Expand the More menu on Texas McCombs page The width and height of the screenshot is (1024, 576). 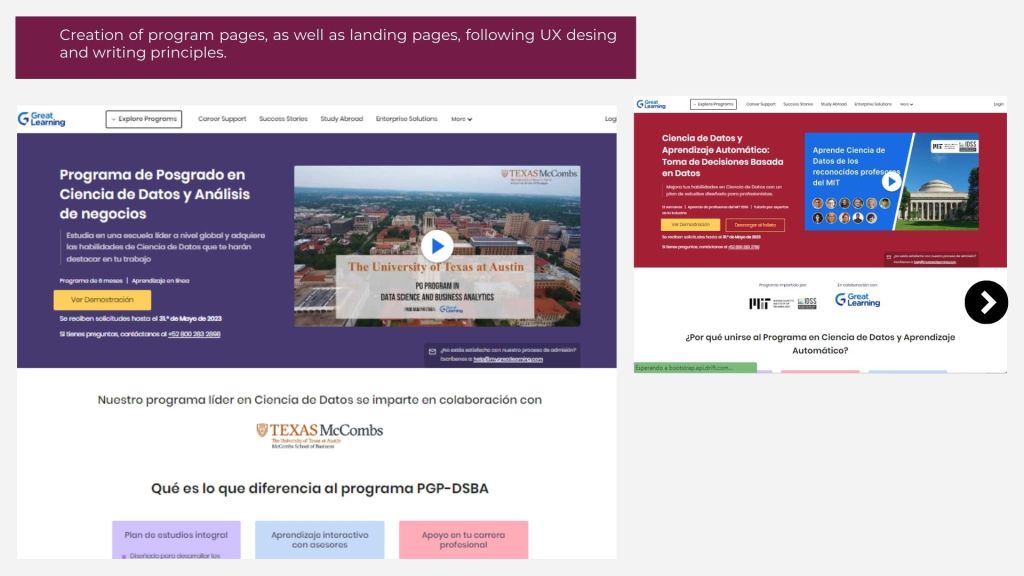pyautogui.click(x=461, y=119)
